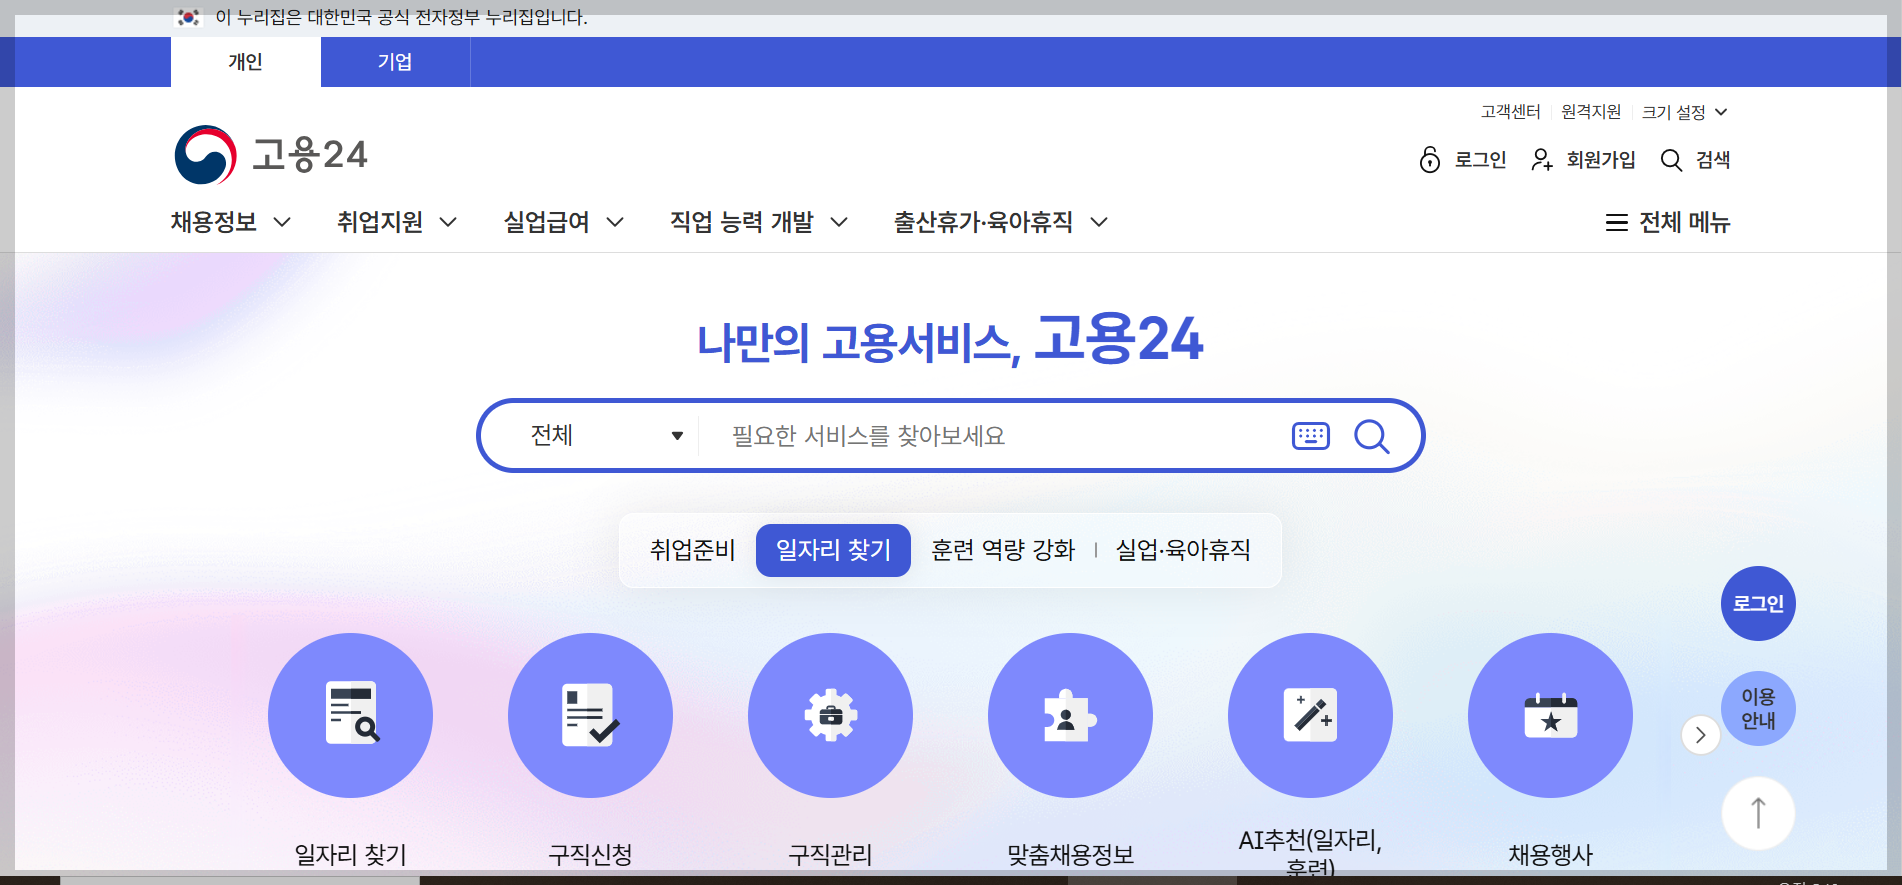This screenshot has width=1902, height=885.
Task: Expand the 출산휴가·육아휴직 menu
Action: tap(1000, 222)
